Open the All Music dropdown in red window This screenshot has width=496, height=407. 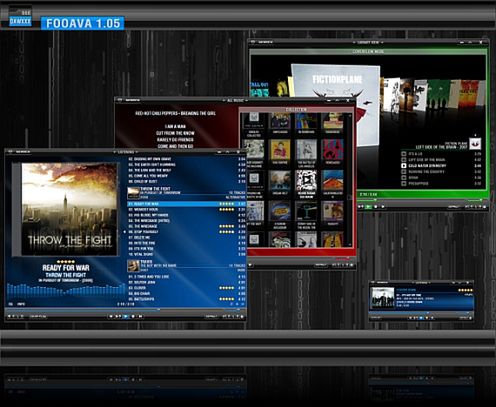[235, 100]
